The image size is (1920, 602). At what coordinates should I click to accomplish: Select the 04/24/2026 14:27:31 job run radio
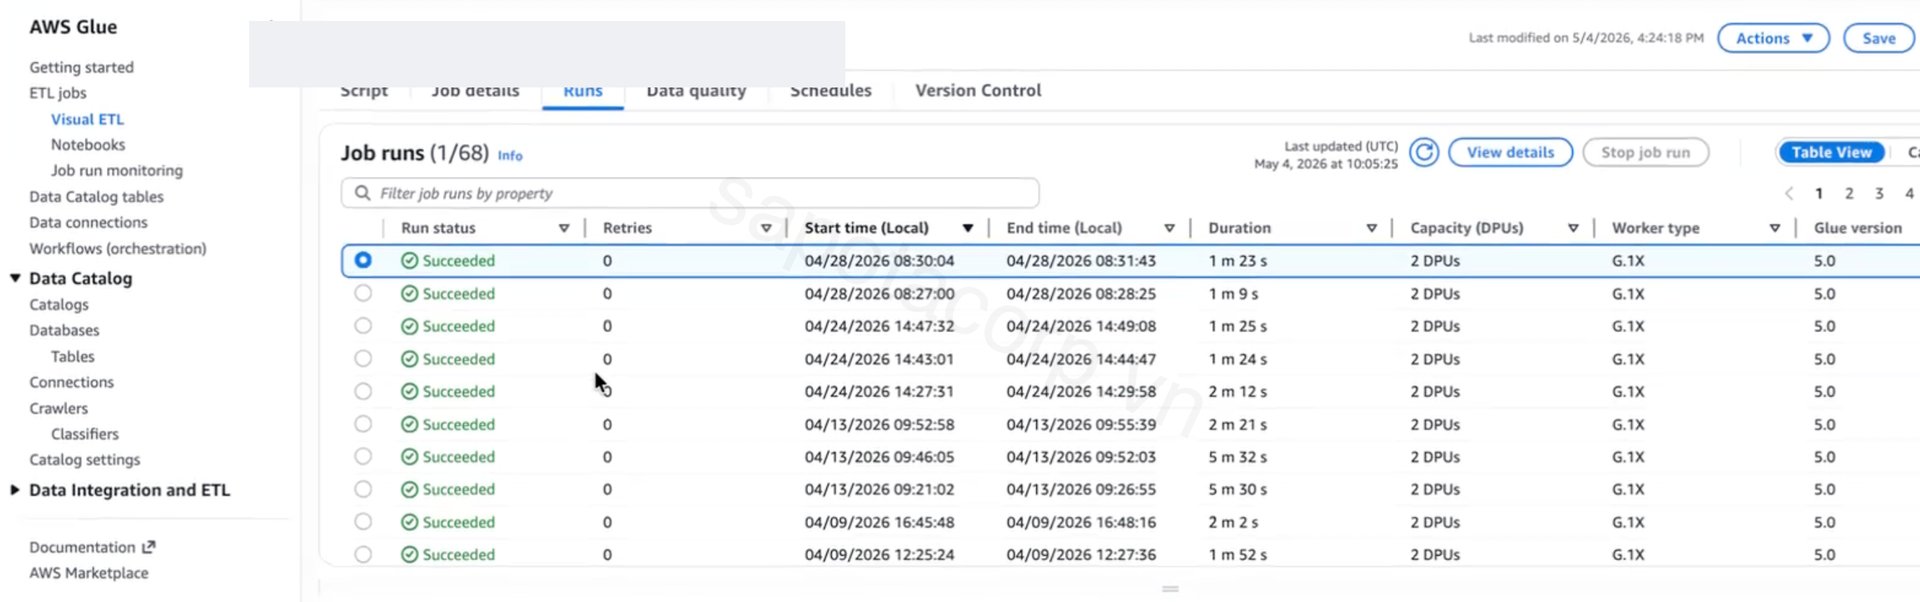coord(363,391)
